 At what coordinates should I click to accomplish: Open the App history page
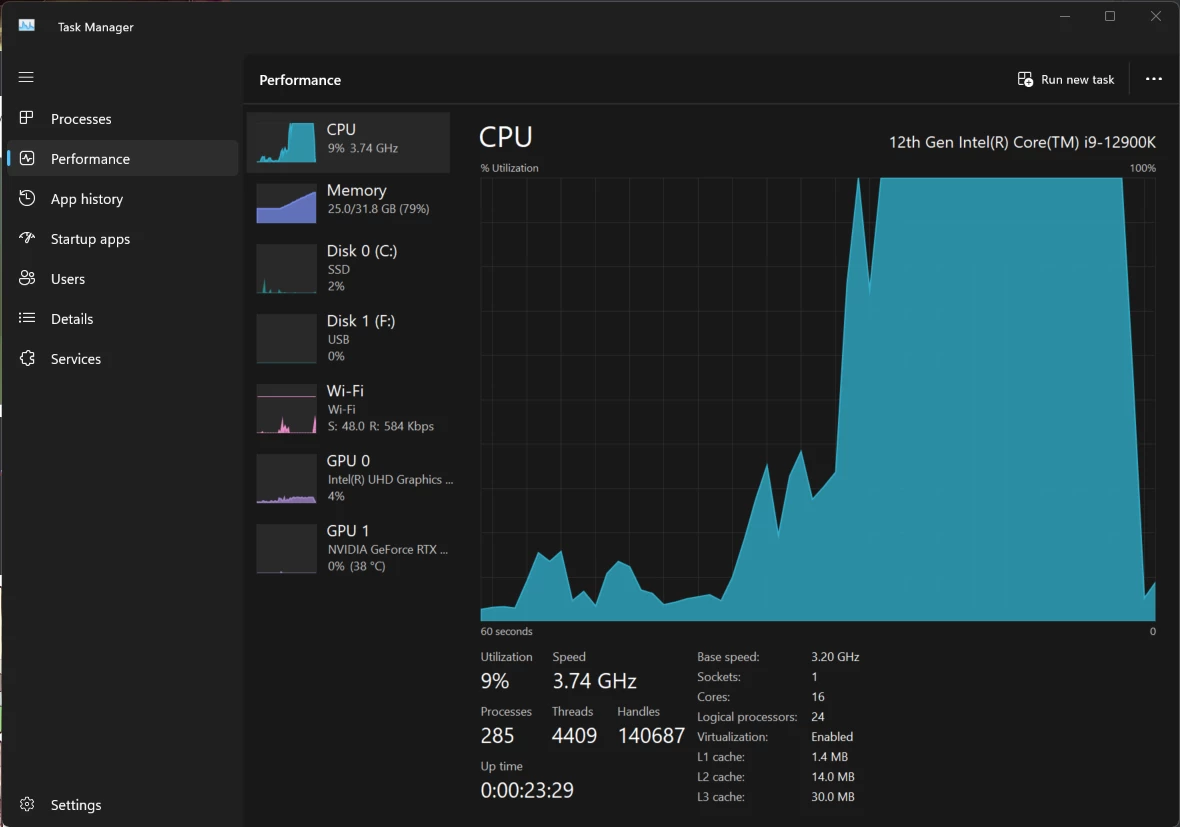click(x=123, y=199)
